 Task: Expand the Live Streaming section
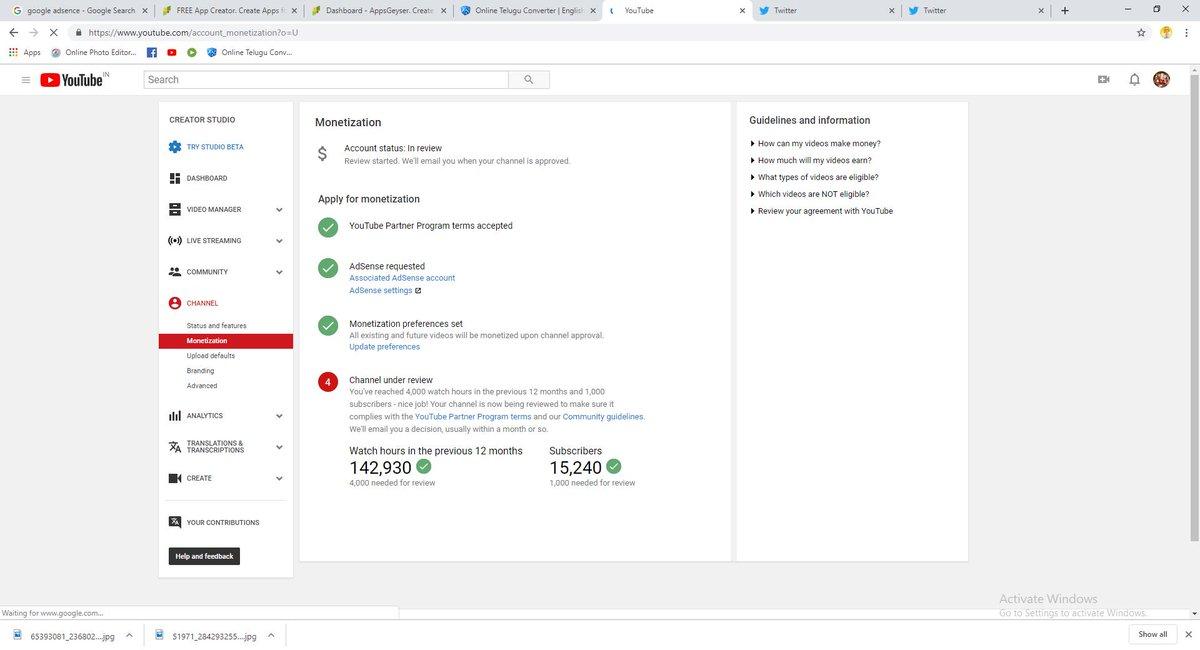click(x=279, y=241)
